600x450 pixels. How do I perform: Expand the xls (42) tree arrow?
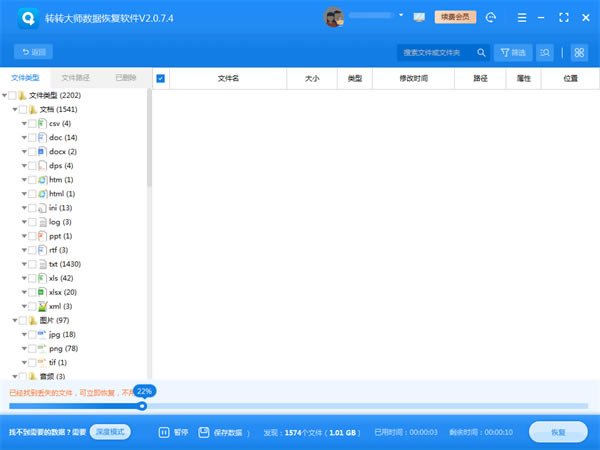[24, 277]
